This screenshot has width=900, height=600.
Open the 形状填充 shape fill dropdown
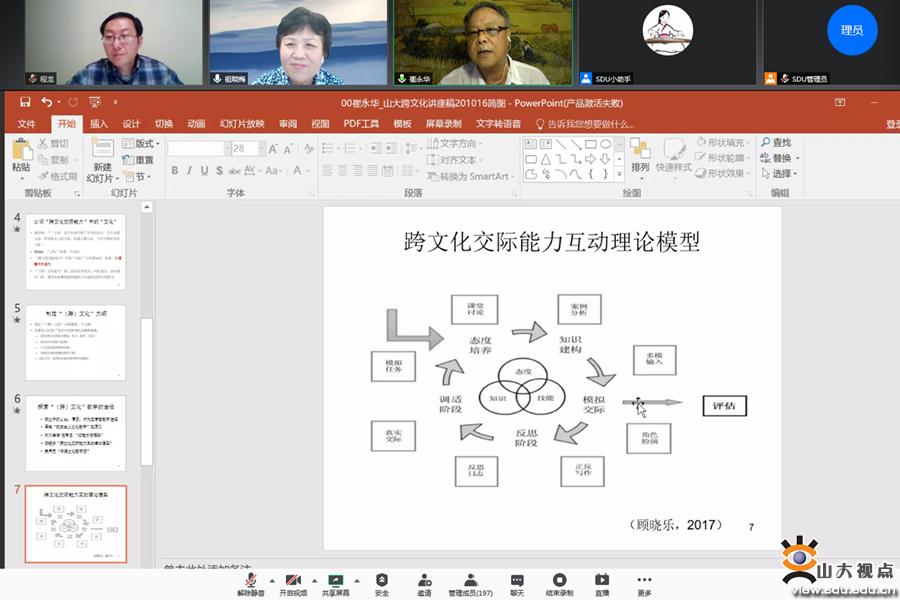[723, 142]
